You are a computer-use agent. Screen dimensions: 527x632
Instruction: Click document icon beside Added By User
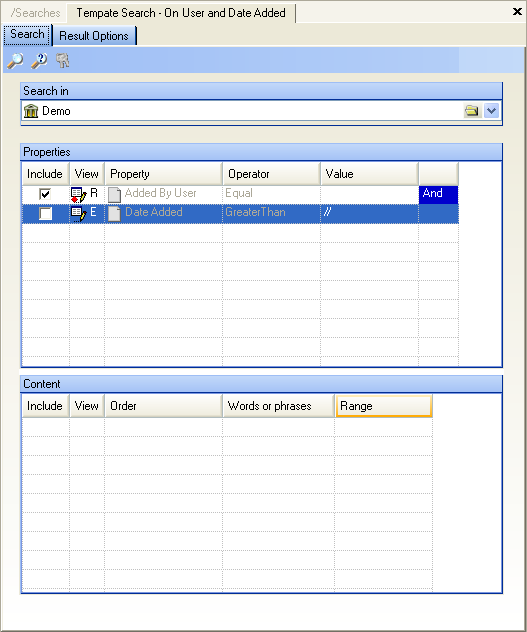tap(115, 195)
